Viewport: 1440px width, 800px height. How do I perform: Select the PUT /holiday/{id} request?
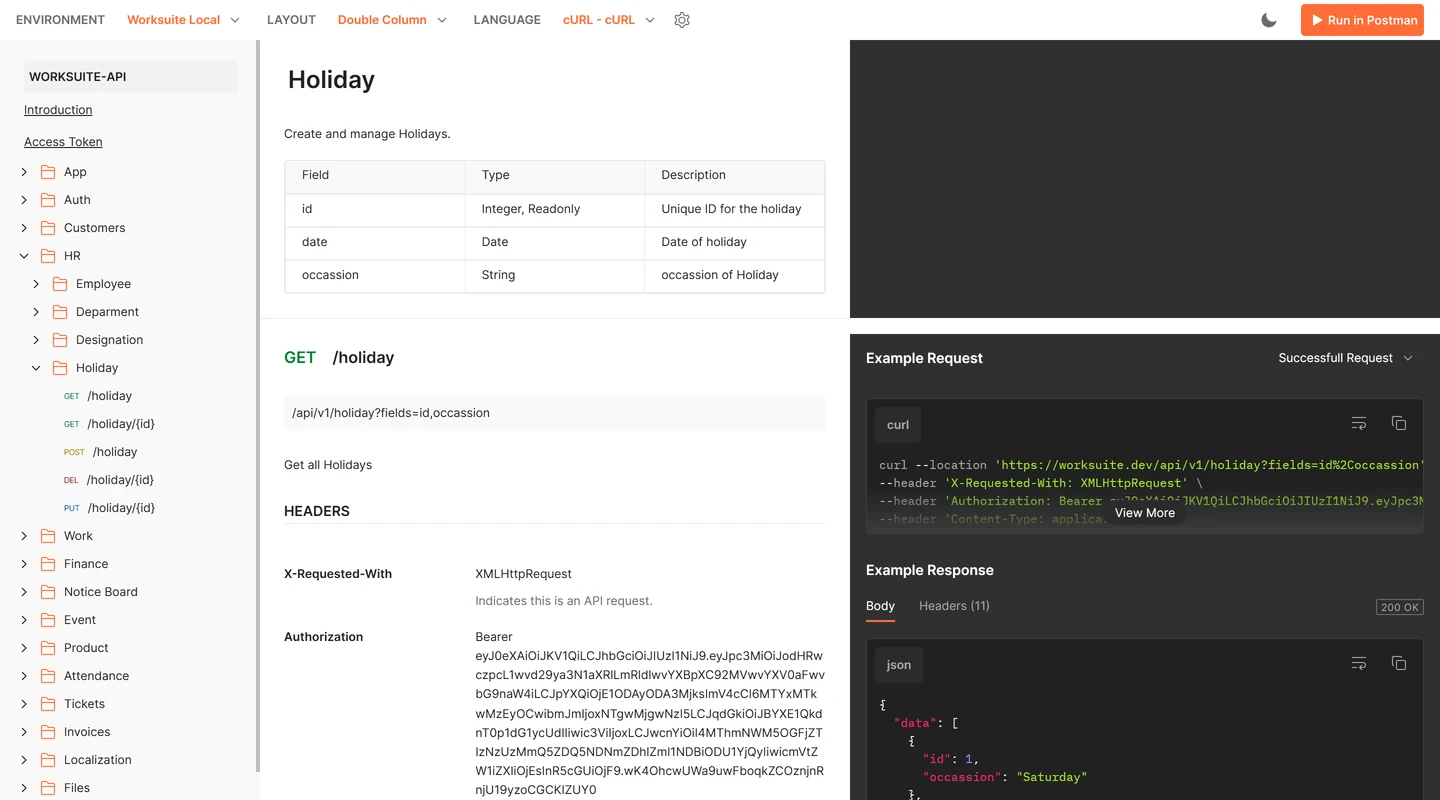(109, 508)
